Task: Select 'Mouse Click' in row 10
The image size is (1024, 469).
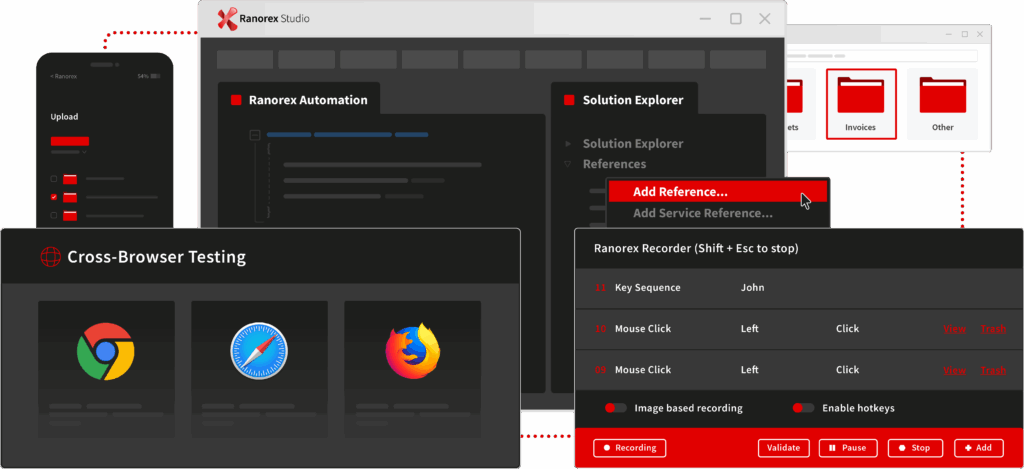Action: (x=643, y=329)
